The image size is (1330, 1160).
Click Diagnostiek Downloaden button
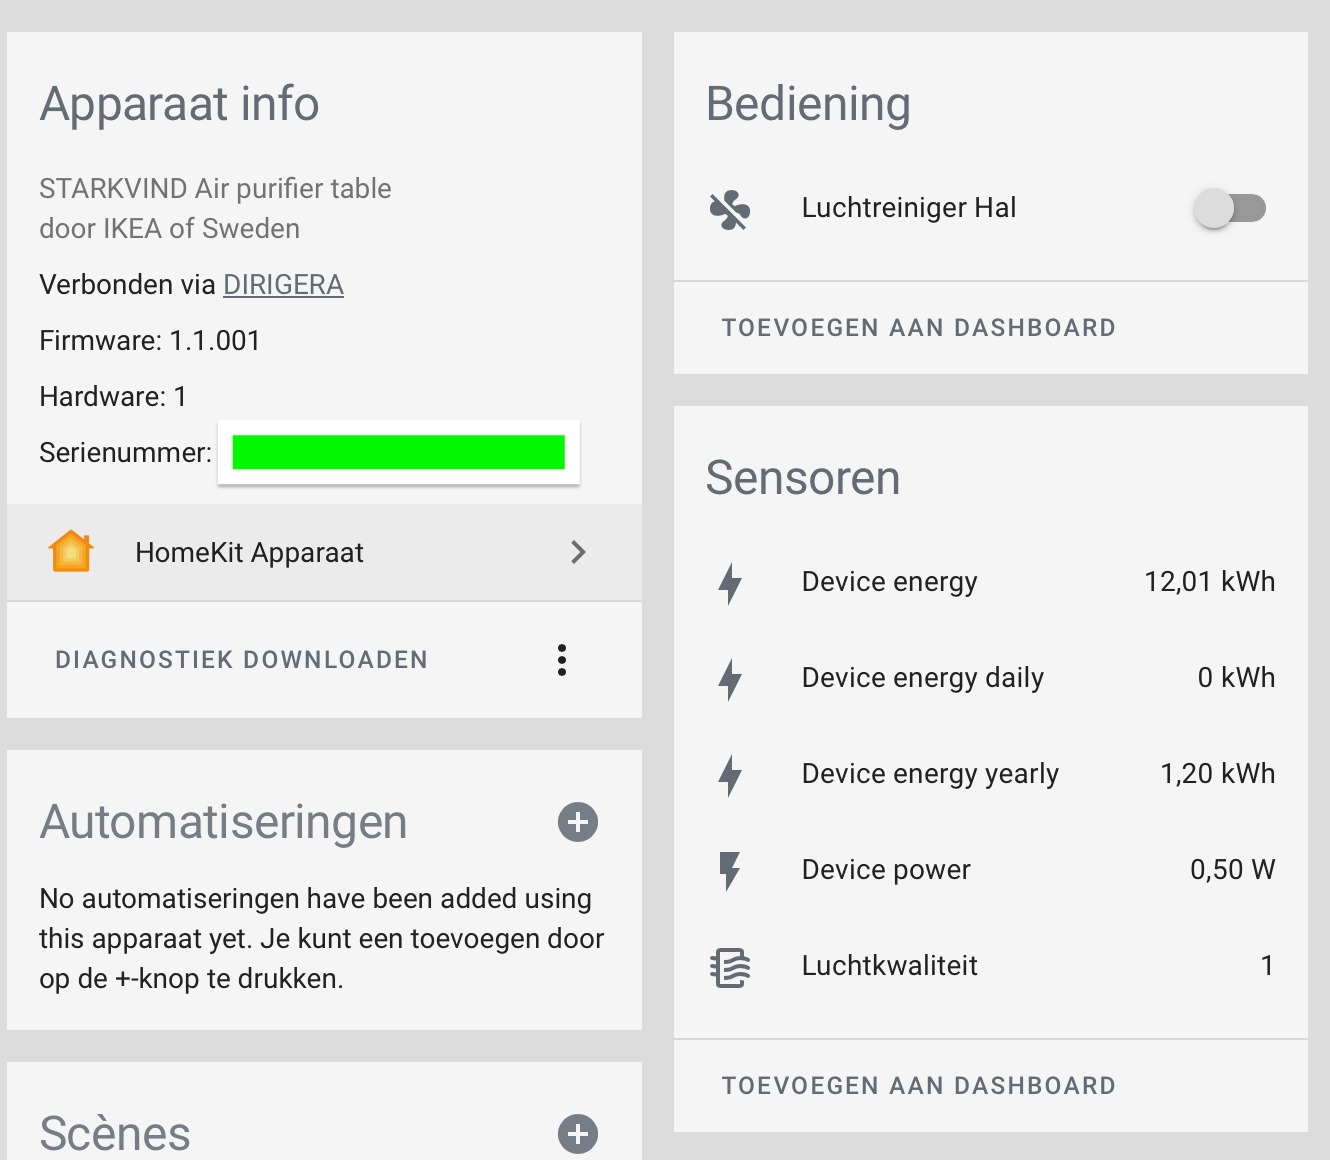242,660
